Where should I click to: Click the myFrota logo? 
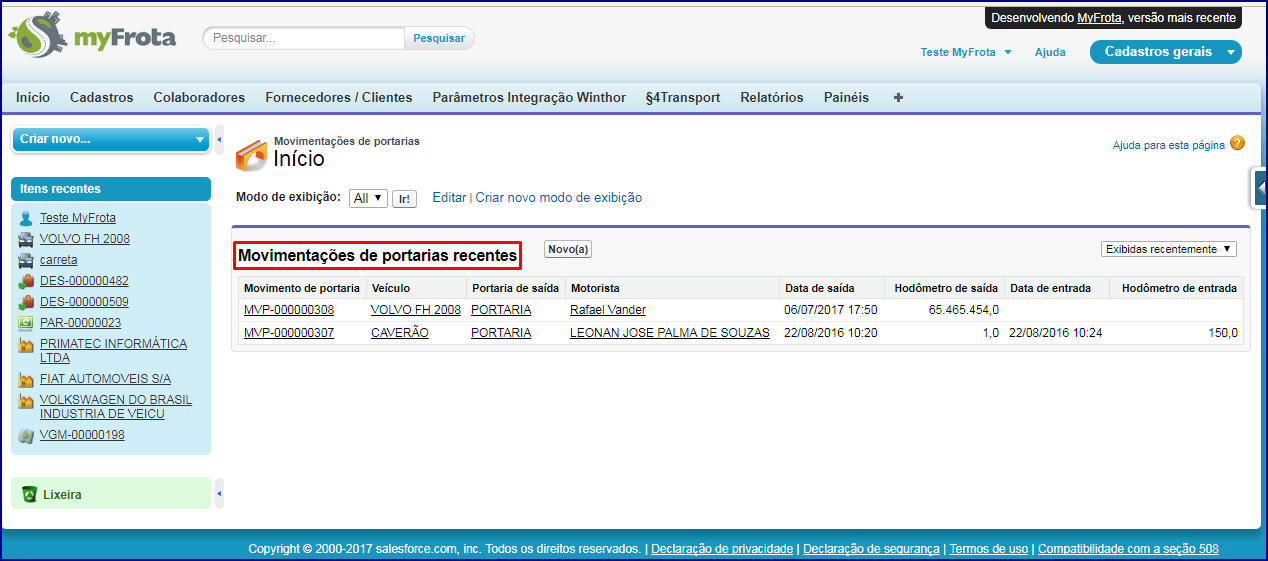(92, 37)
